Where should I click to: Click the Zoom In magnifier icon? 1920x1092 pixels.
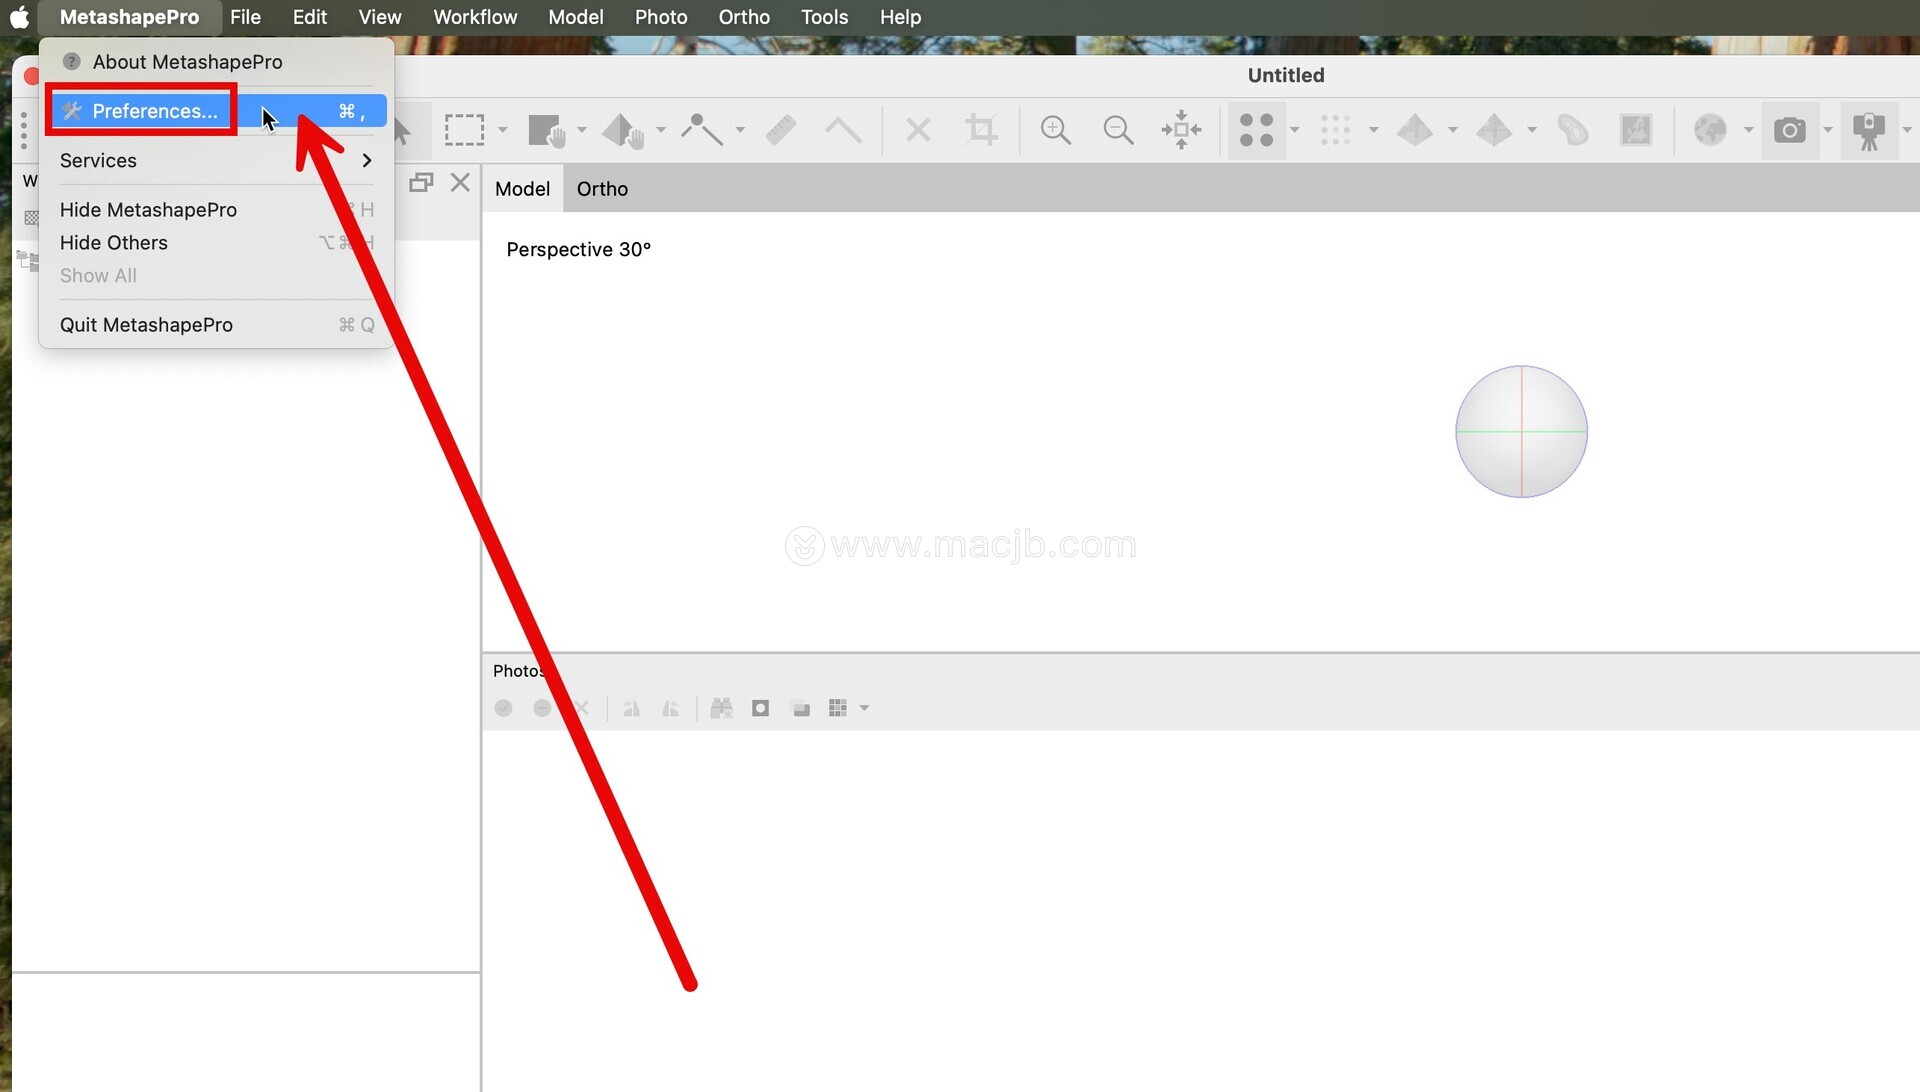pos(1055,130)
